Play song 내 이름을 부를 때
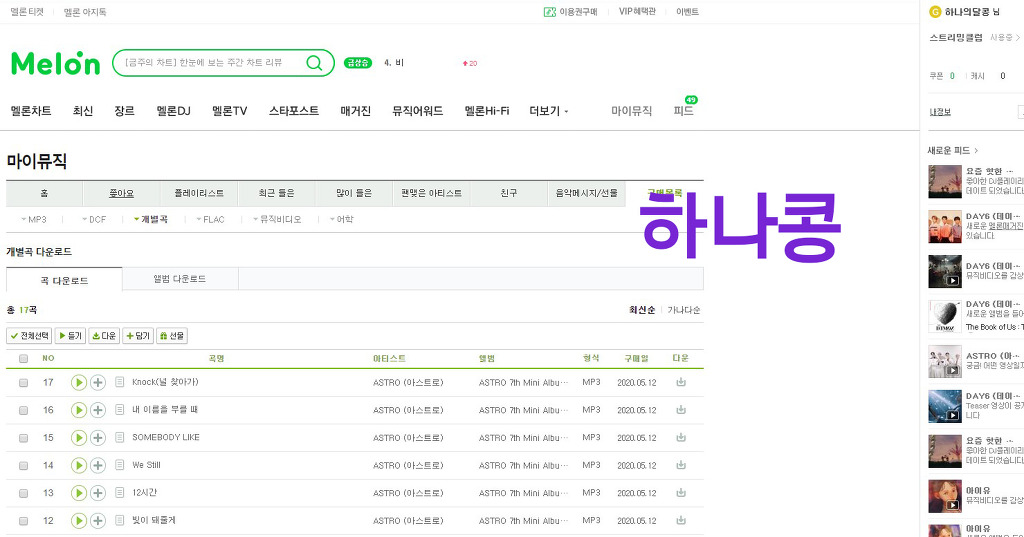 pyautogui.click(x=78, y=410)
